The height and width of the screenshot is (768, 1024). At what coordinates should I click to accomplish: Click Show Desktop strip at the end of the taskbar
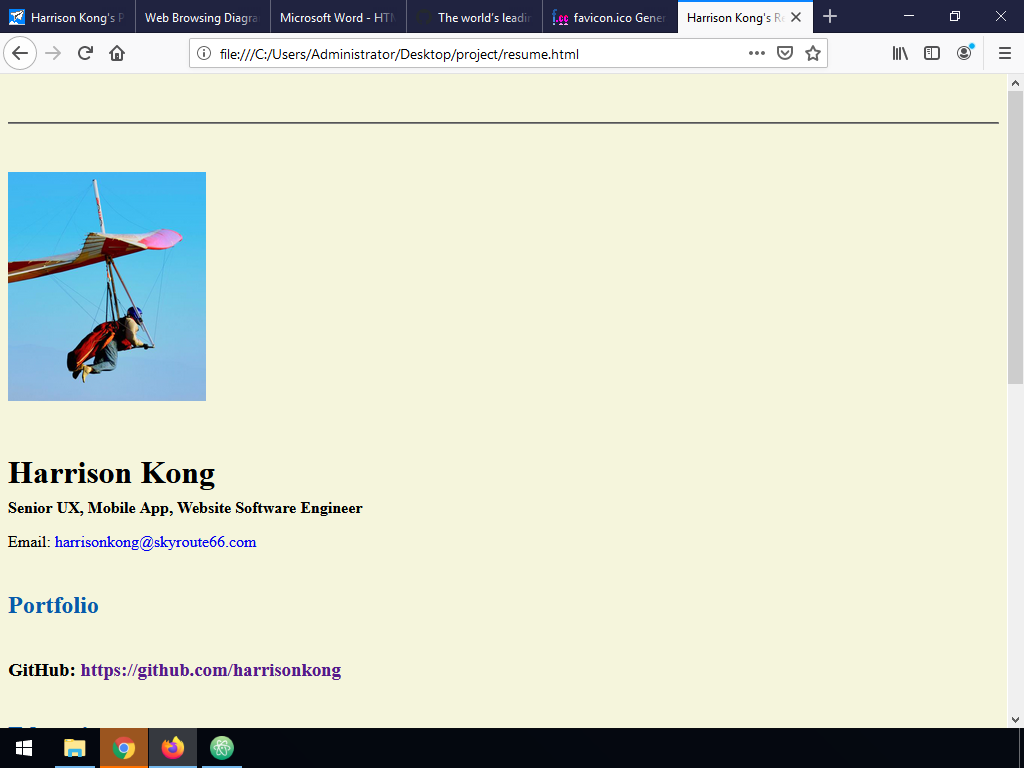1021,748
